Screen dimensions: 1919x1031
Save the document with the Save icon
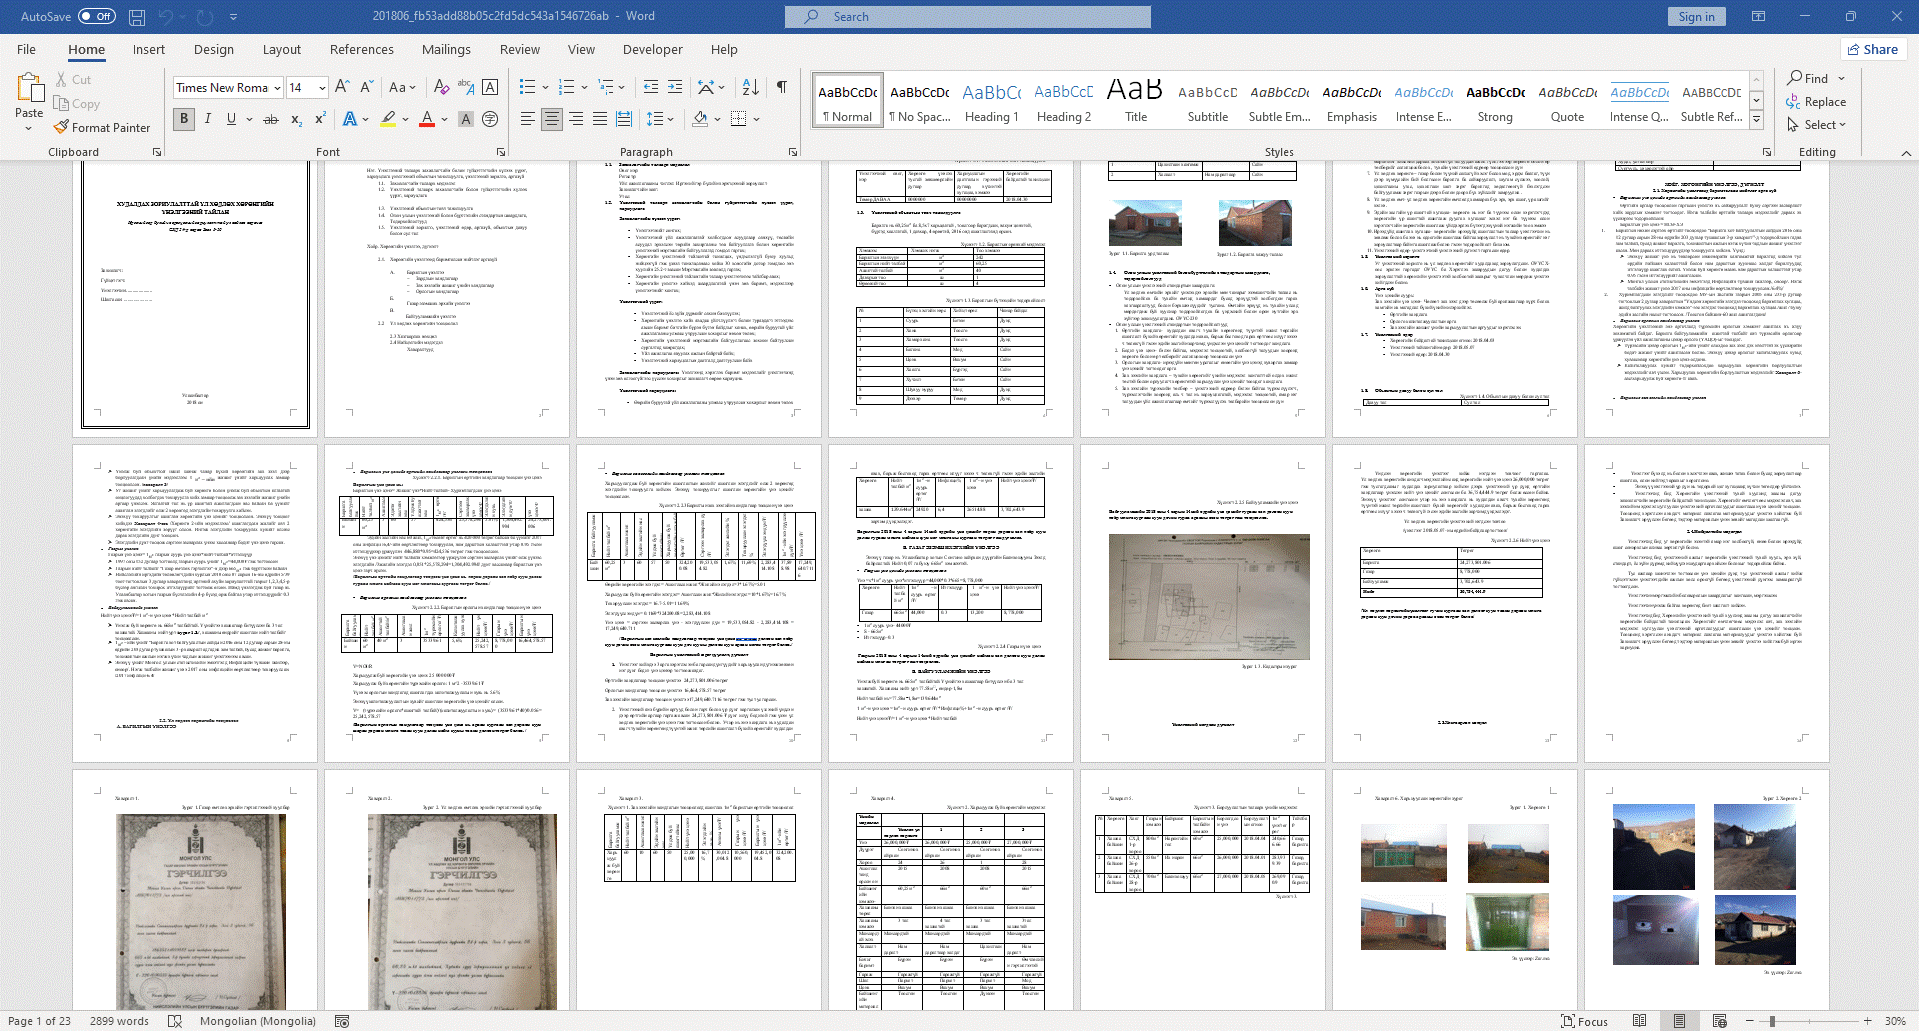(x=137, y=17)
